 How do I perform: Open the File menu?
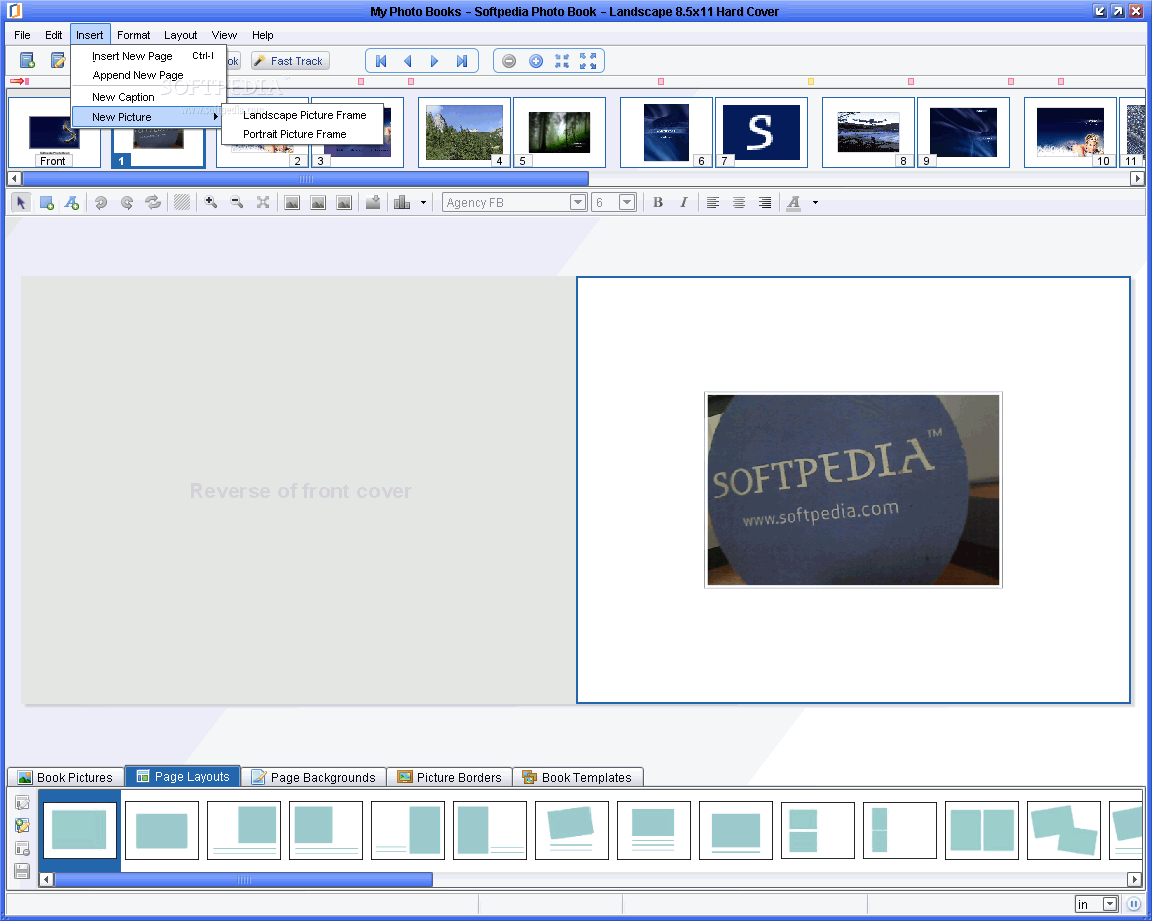click(x=22, y=35)
